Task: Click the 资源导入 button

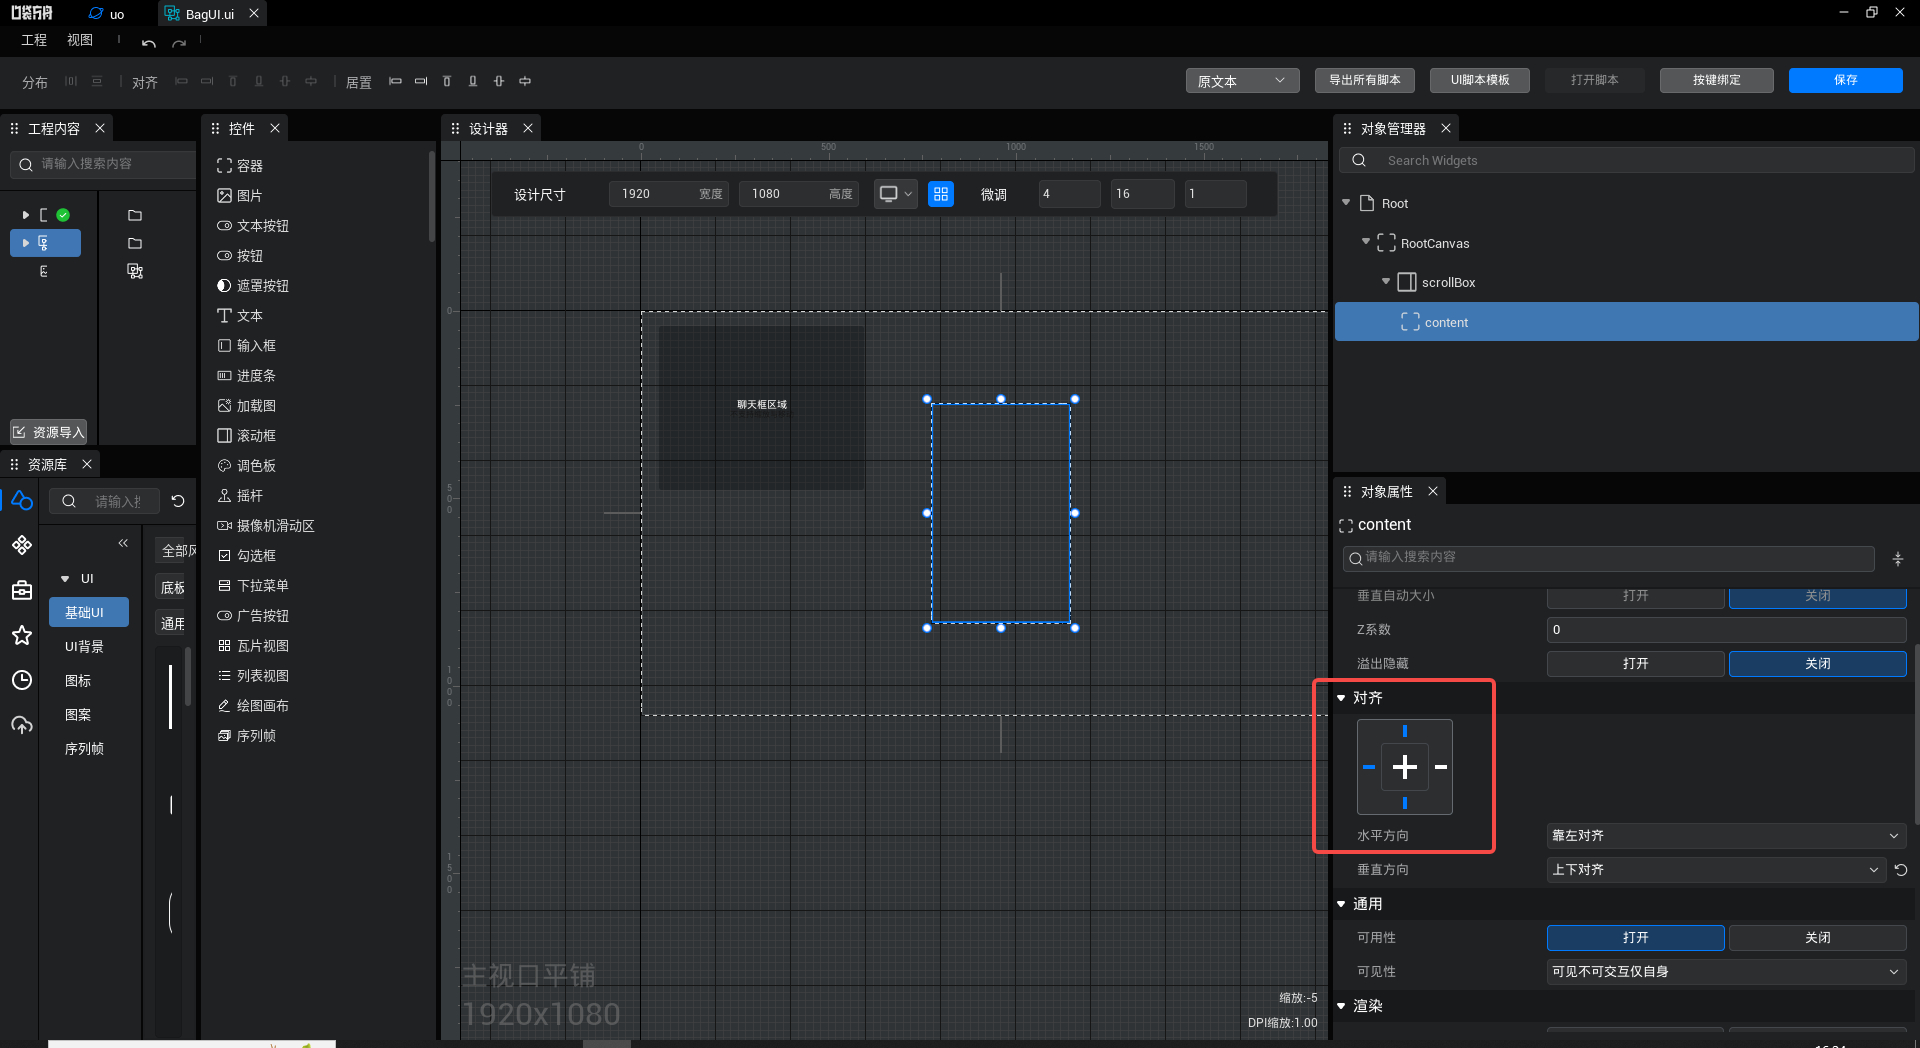Action: pyautogui.click(x=49, y=432)
